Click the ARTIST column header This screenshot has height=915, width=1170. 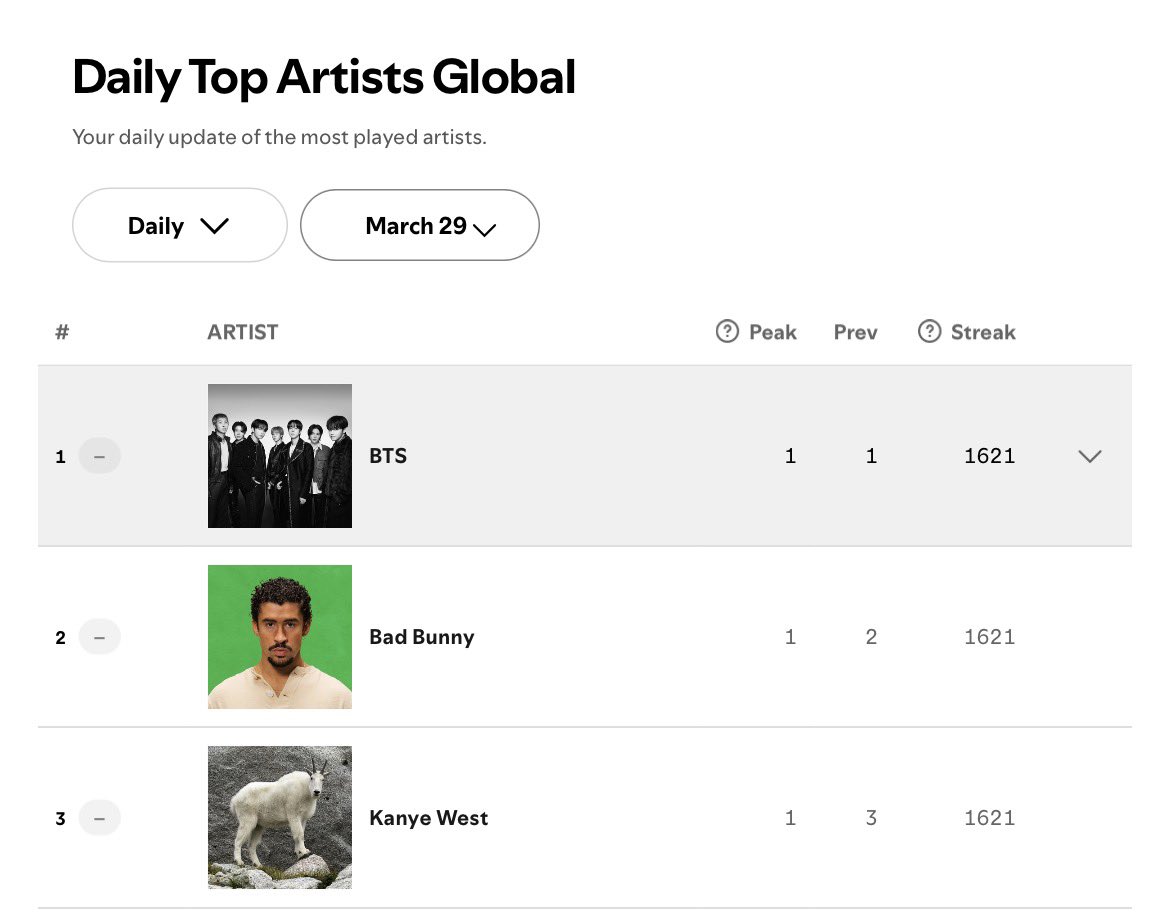242,332
